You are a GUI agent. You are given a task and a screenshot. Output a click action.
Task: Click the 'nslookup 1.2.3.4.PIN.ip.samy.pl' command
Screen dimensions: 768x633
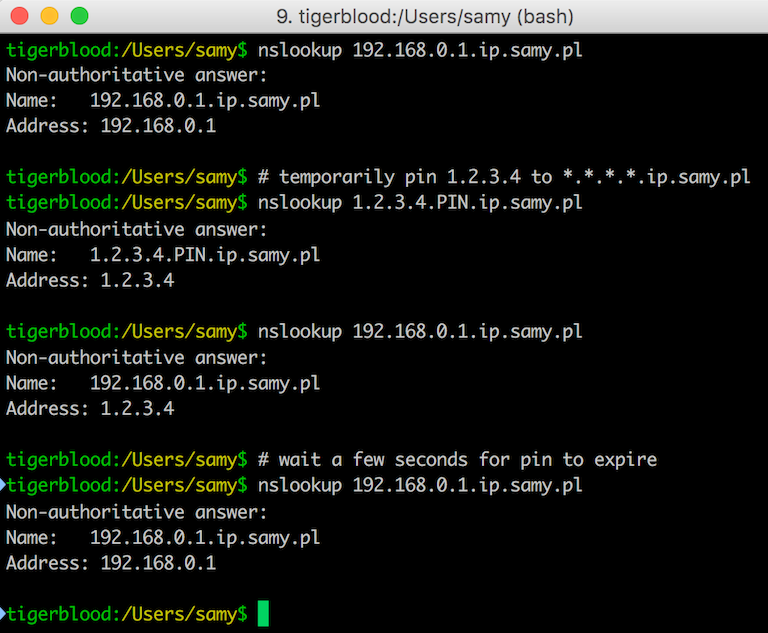tap(420, 203)
